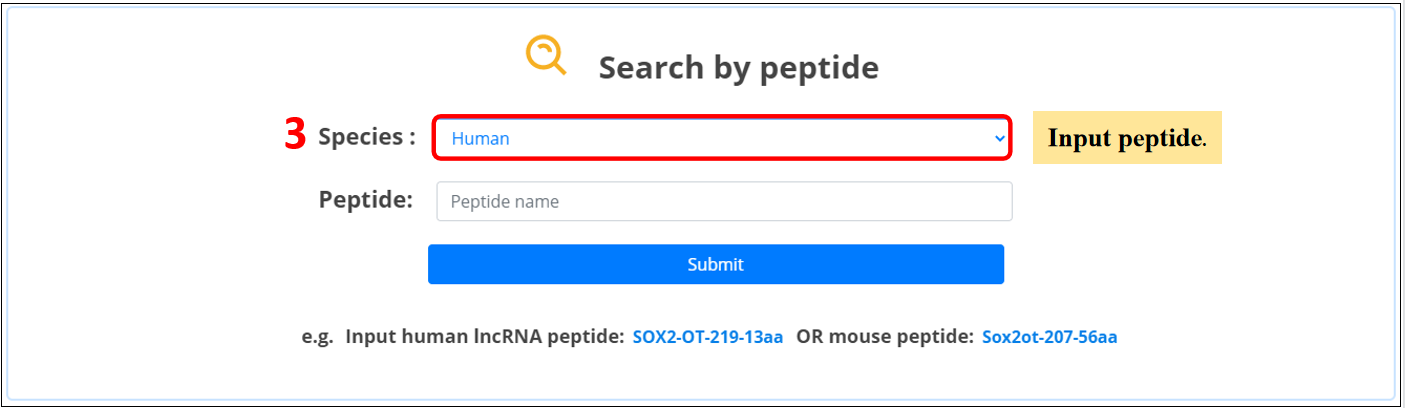Screen dimensions: 1405x408
Task: Focus the Peptide name input field
Action: (x=724, y=201)
